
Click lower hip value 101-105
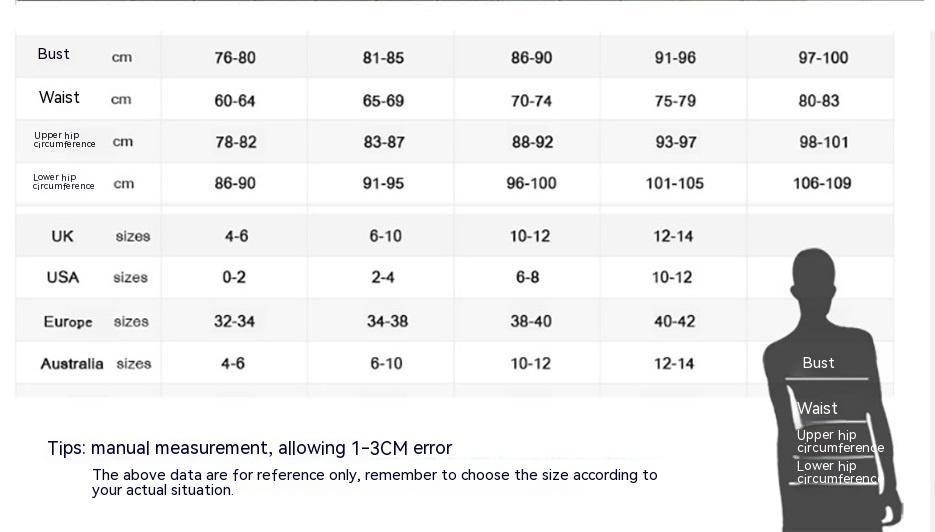pos(674,183)
